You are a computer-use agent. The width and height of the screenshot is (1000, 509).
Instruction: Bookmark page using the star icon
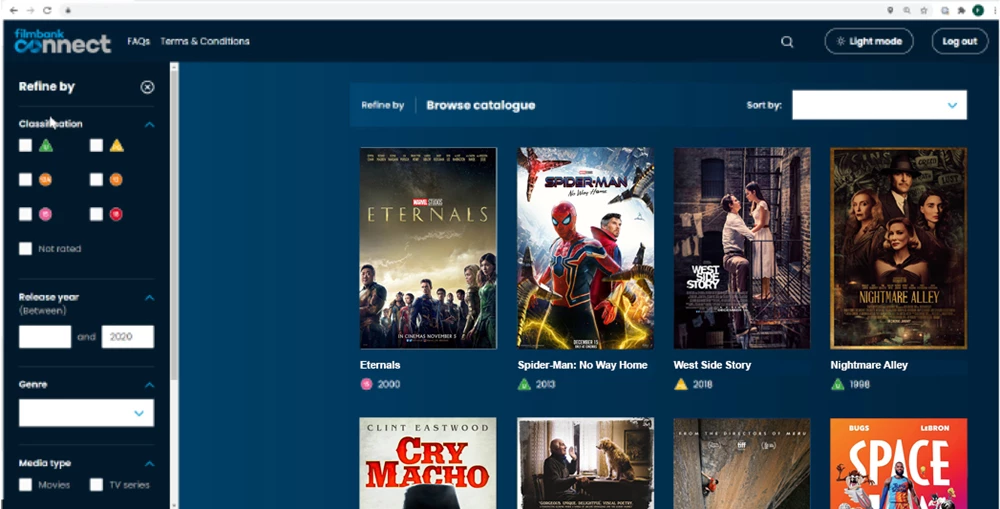pos(923,10)
